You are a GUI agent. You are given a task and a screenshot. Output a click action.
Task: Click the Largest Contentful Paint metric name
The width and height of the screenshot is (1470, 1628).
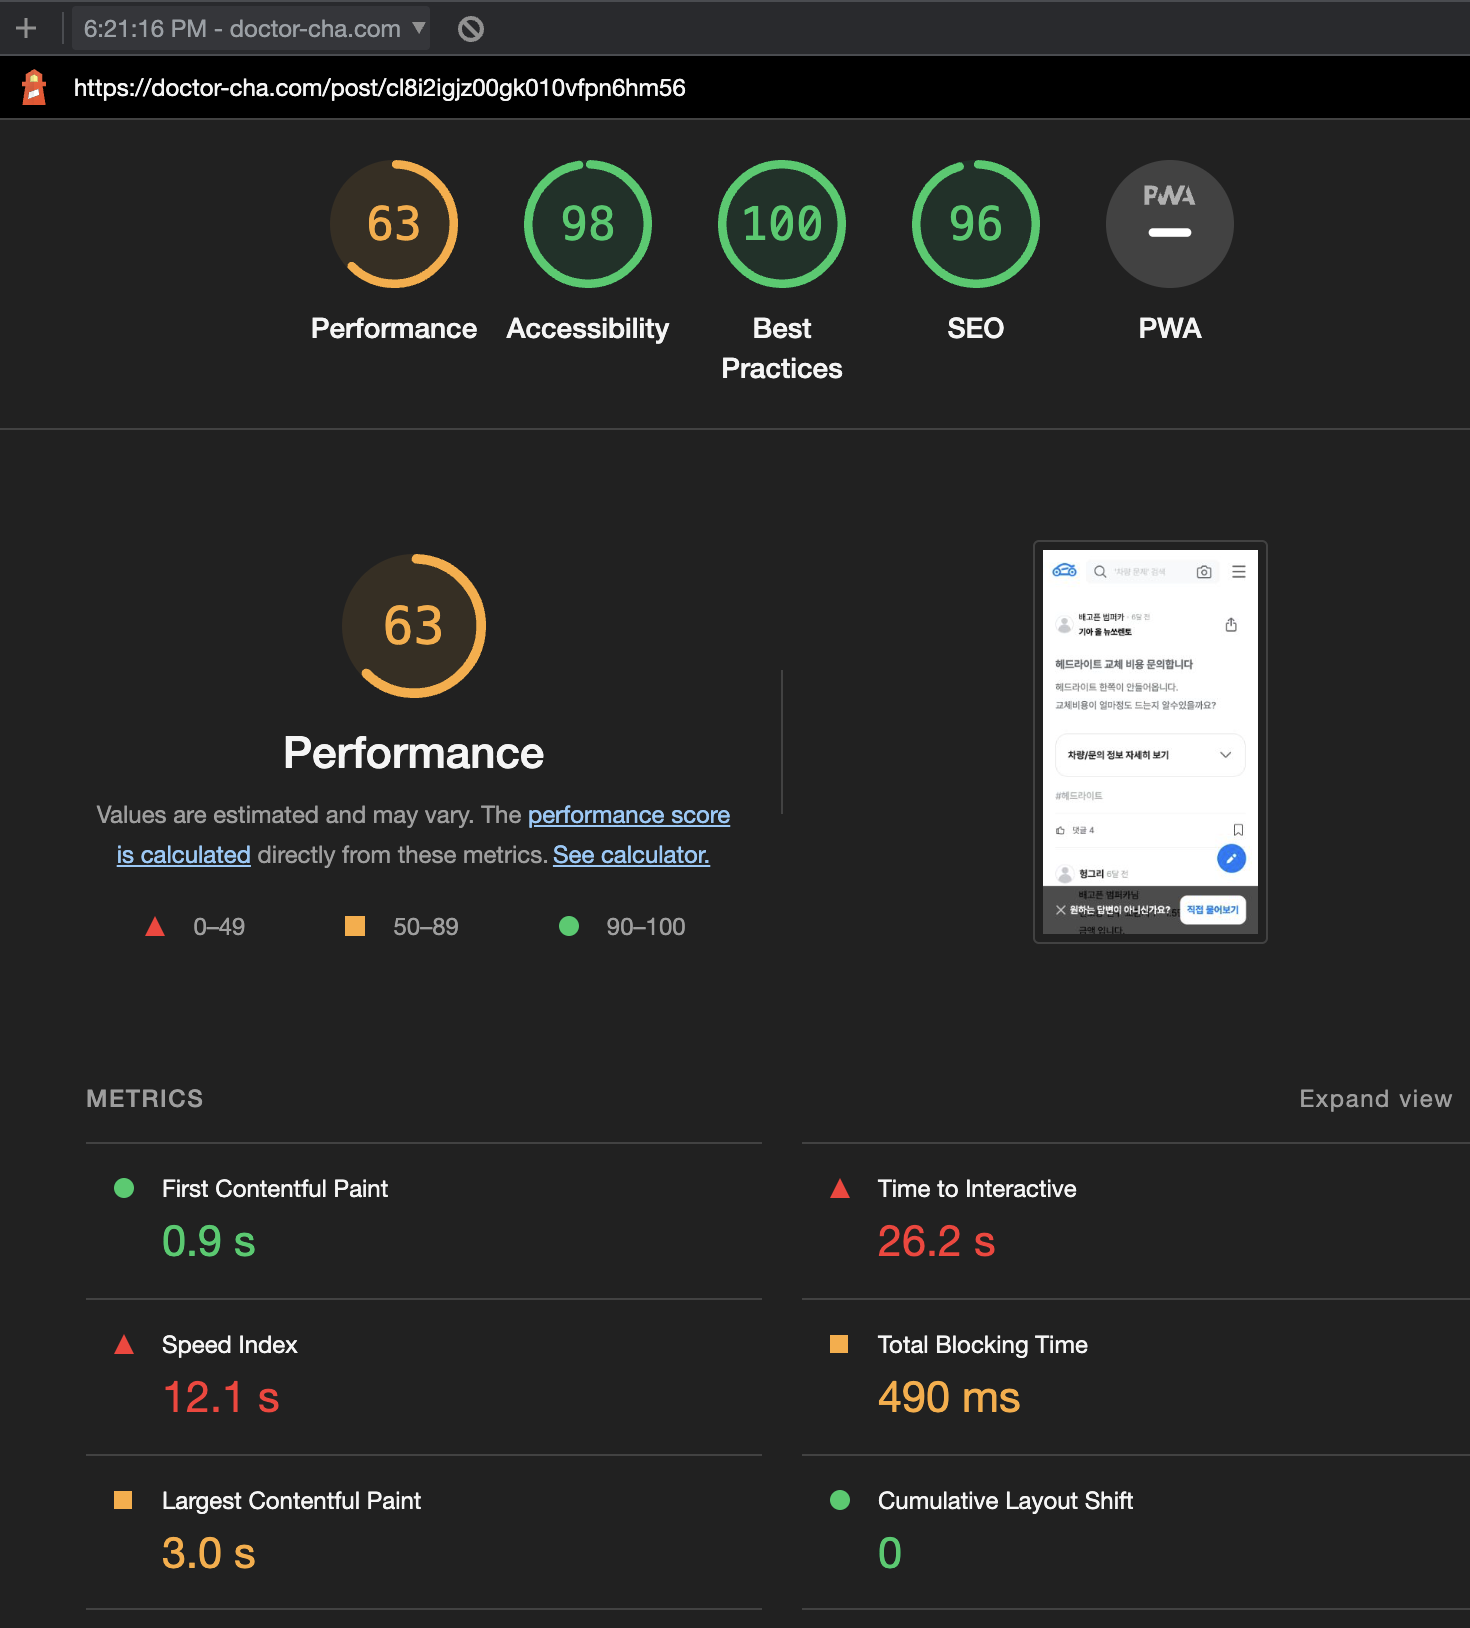pos(291,1501)
